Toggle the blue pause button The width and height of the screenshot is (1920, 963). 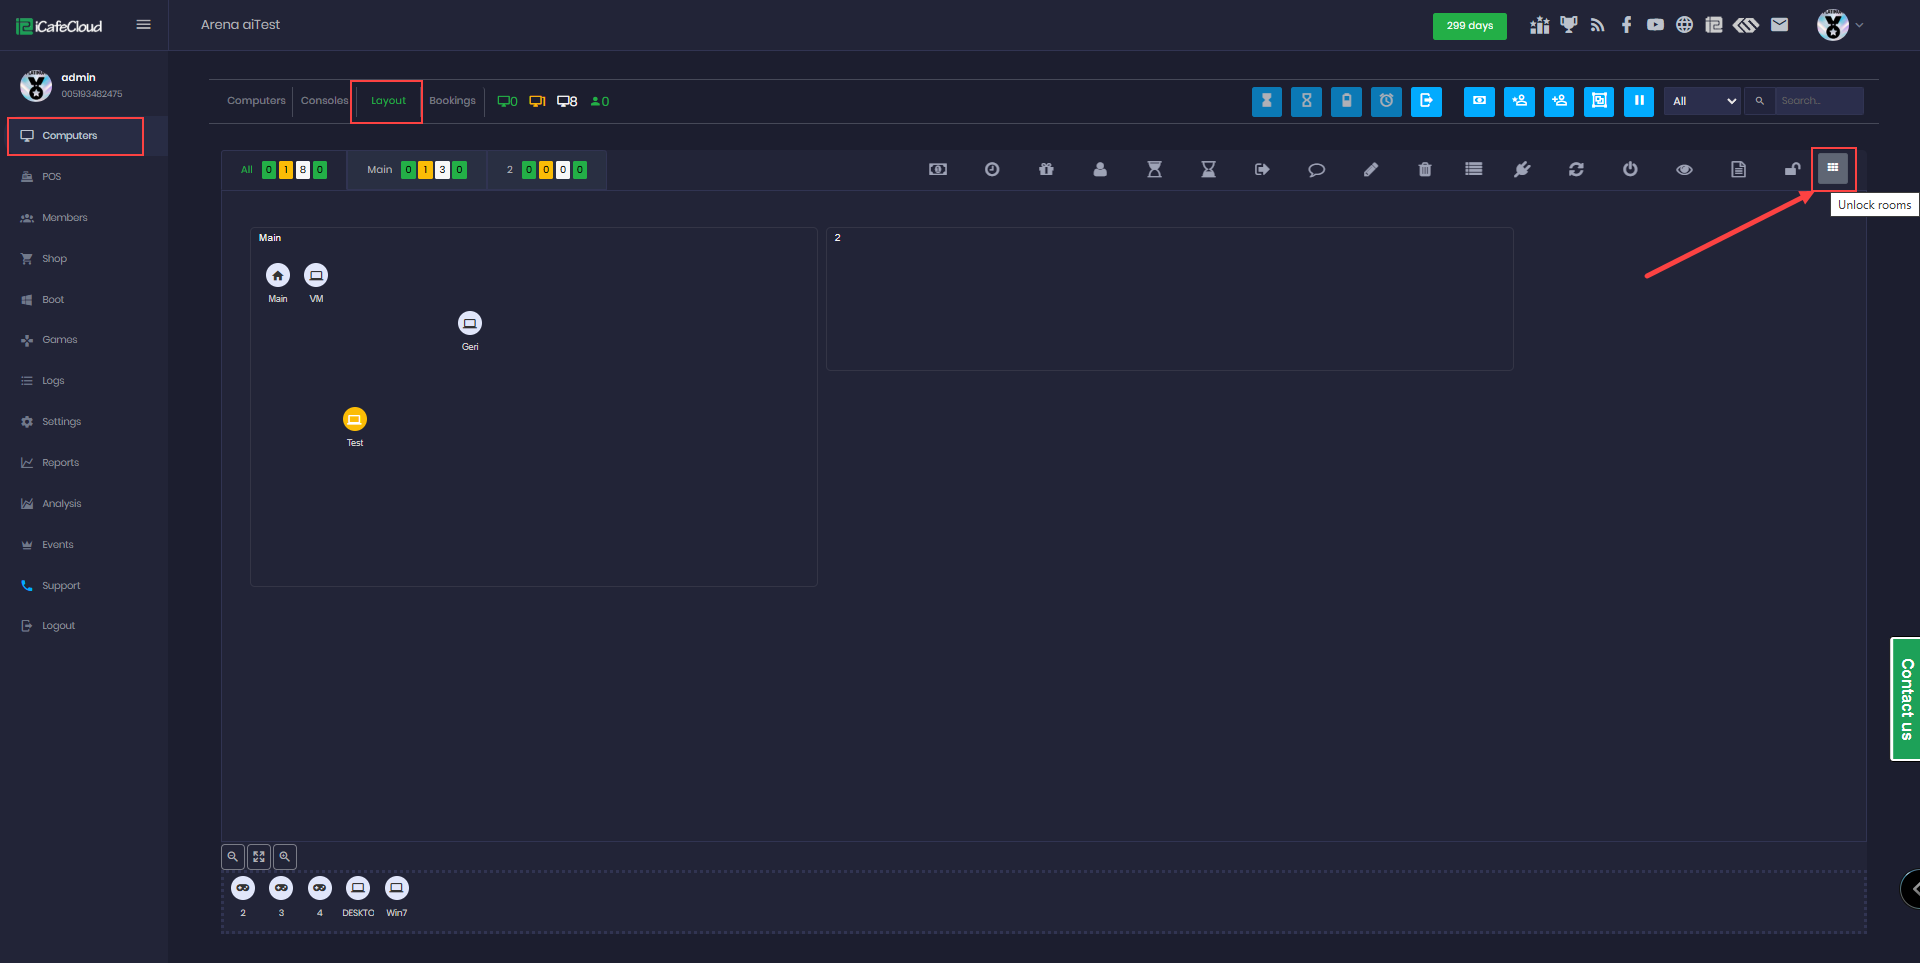coord(1638,101)
